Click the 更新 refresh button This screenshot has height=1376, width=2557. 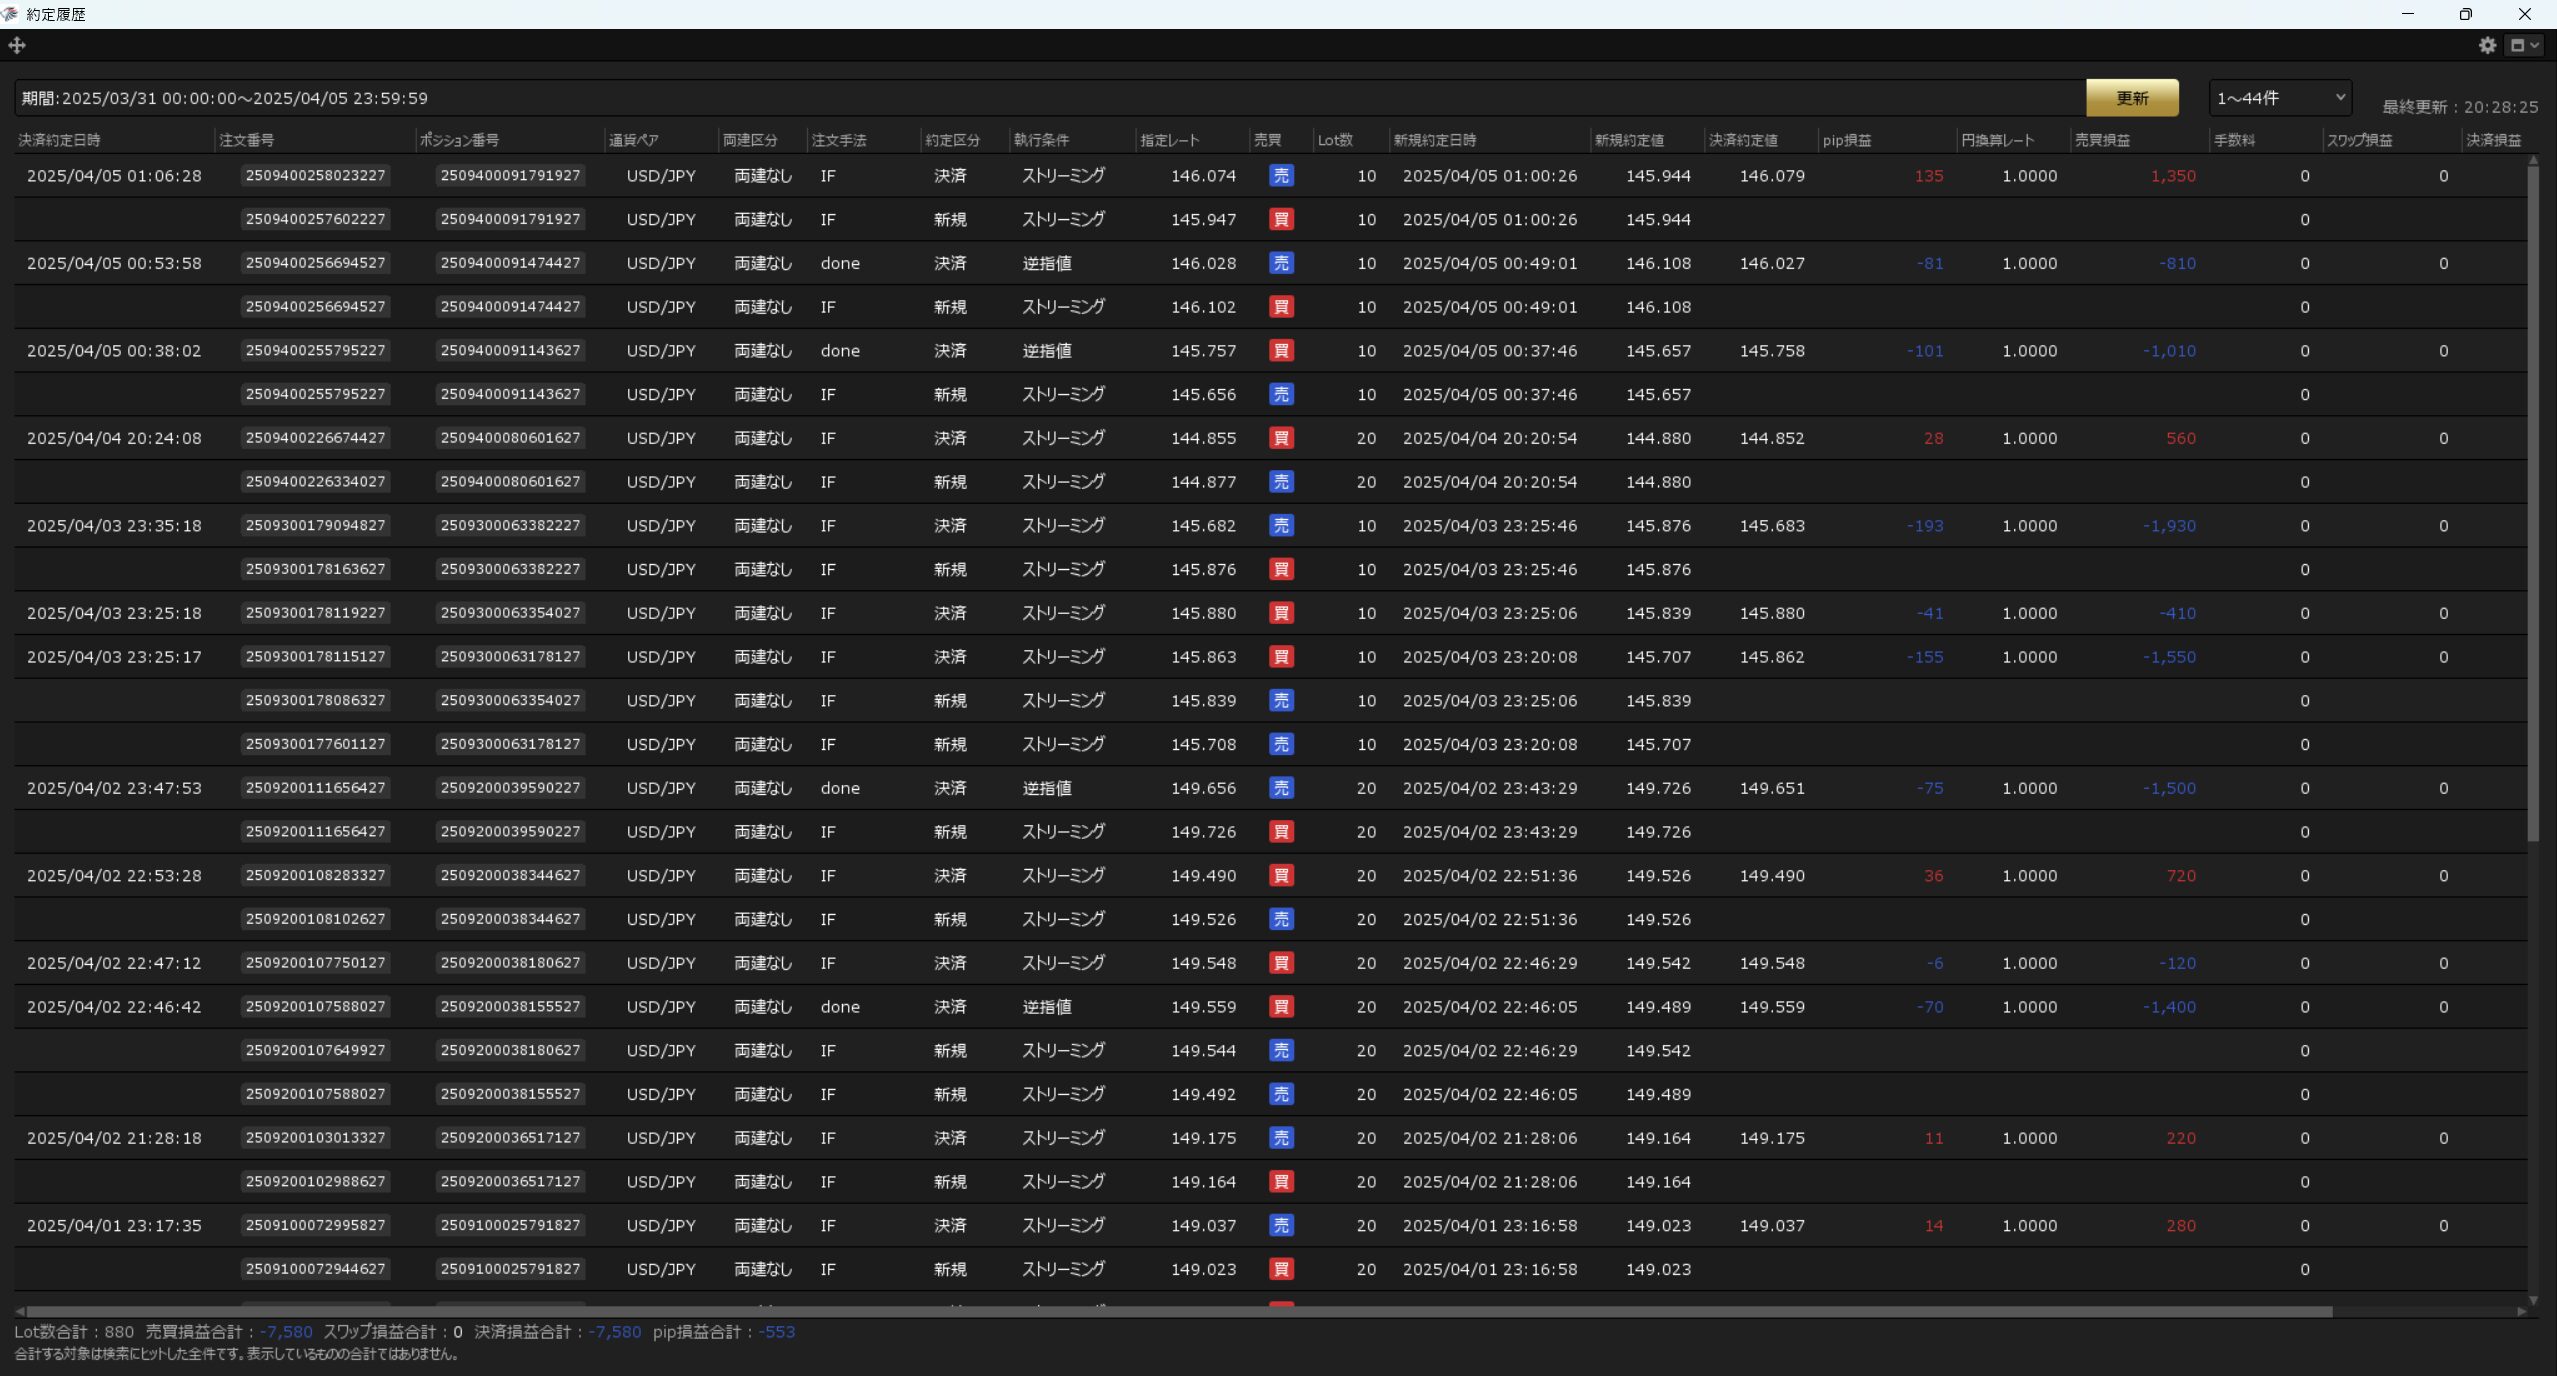(x=2131, y=98)
